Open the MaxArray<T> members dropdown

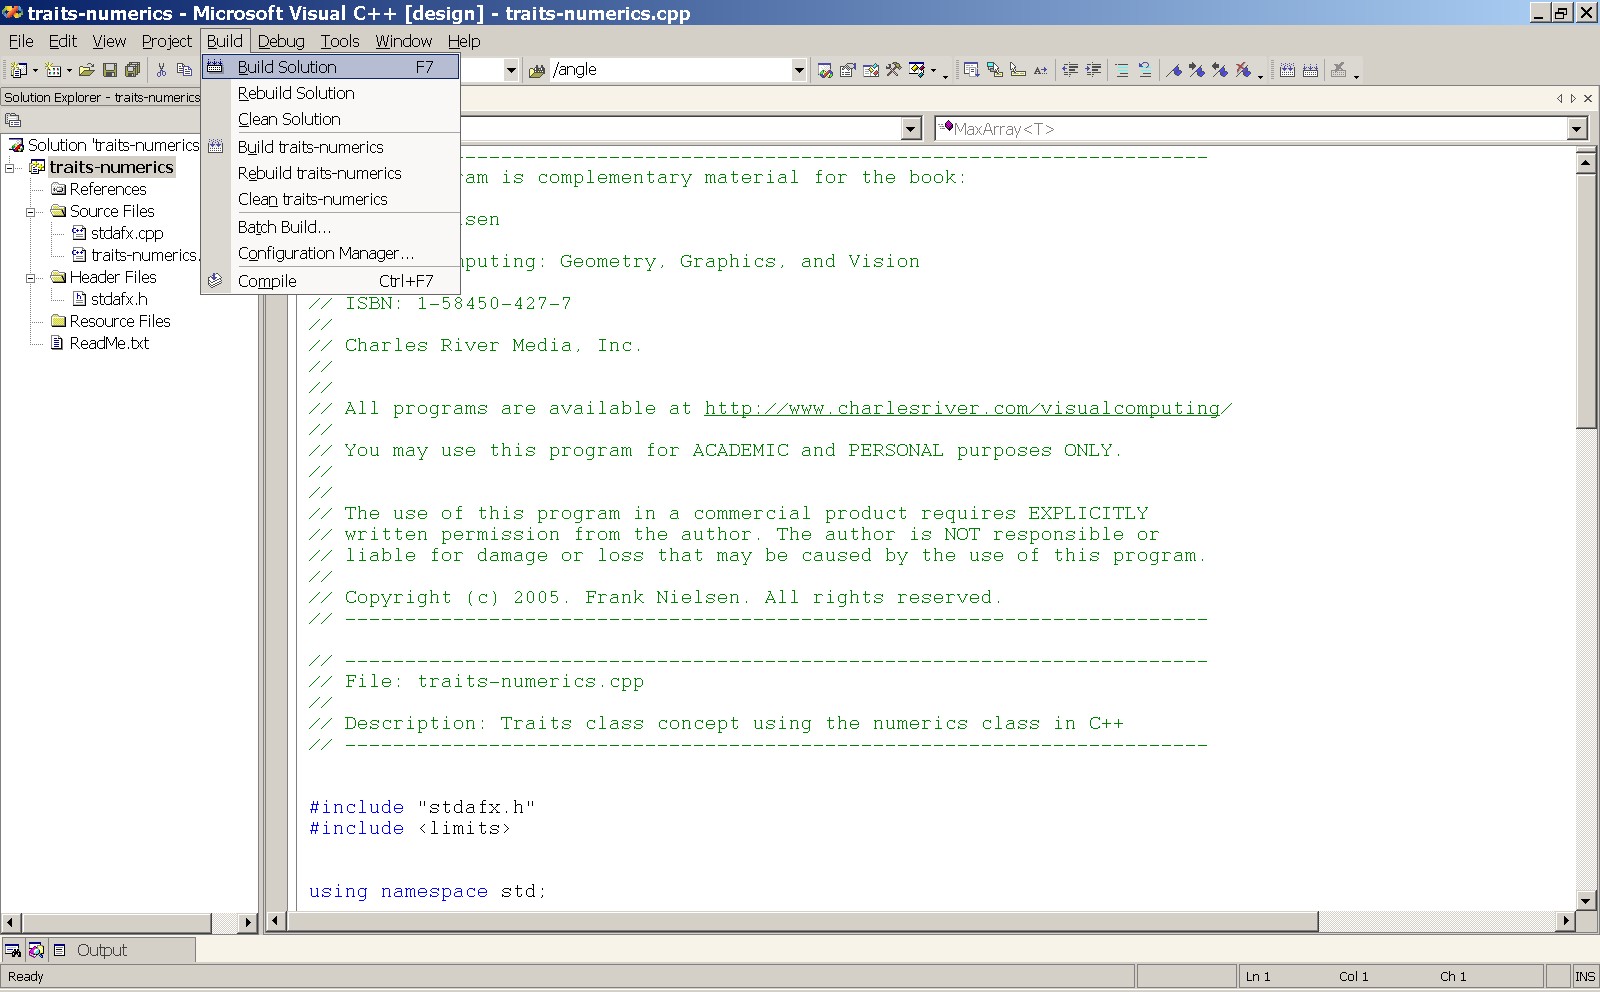1577,129
